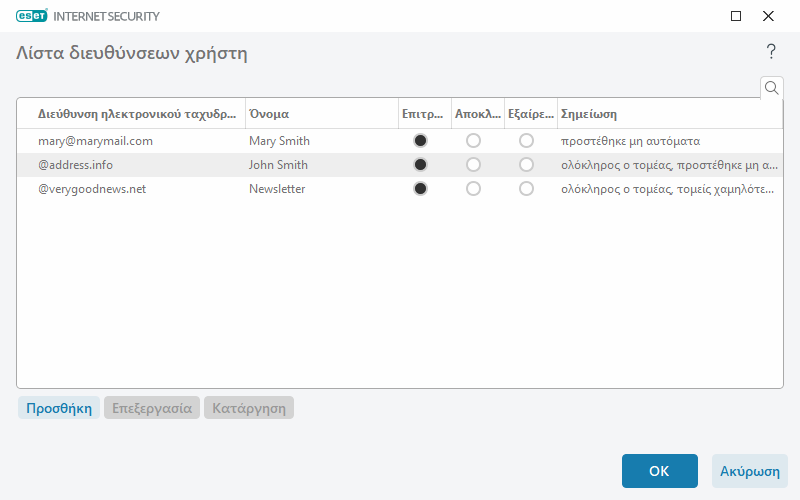Click the Κατάργηση button

tap(249, 408)
